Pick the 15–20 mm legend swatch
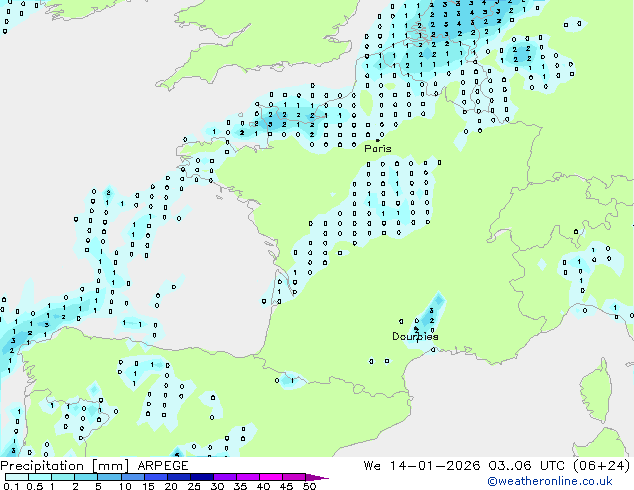 point(155,477)
